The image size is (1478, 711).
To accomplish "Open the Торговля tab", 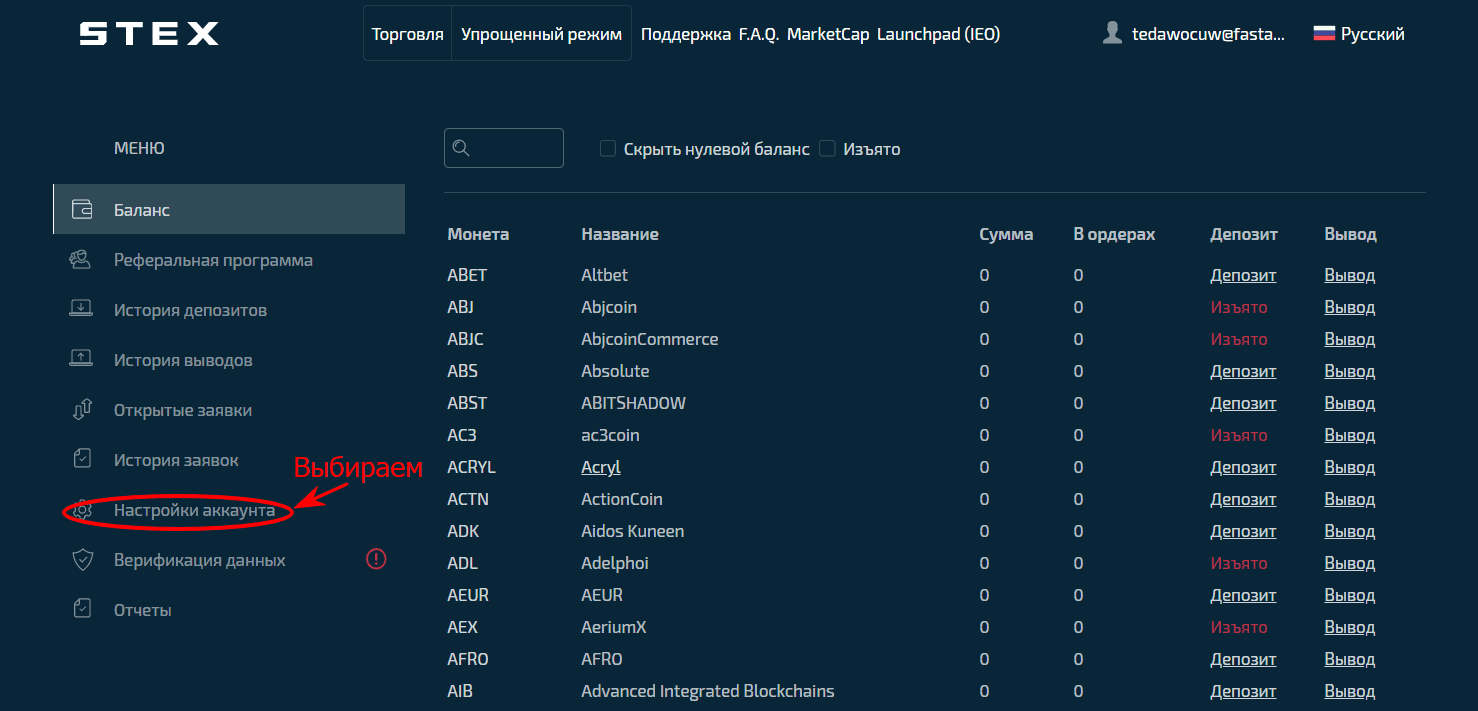I will [x=407, y=34].
